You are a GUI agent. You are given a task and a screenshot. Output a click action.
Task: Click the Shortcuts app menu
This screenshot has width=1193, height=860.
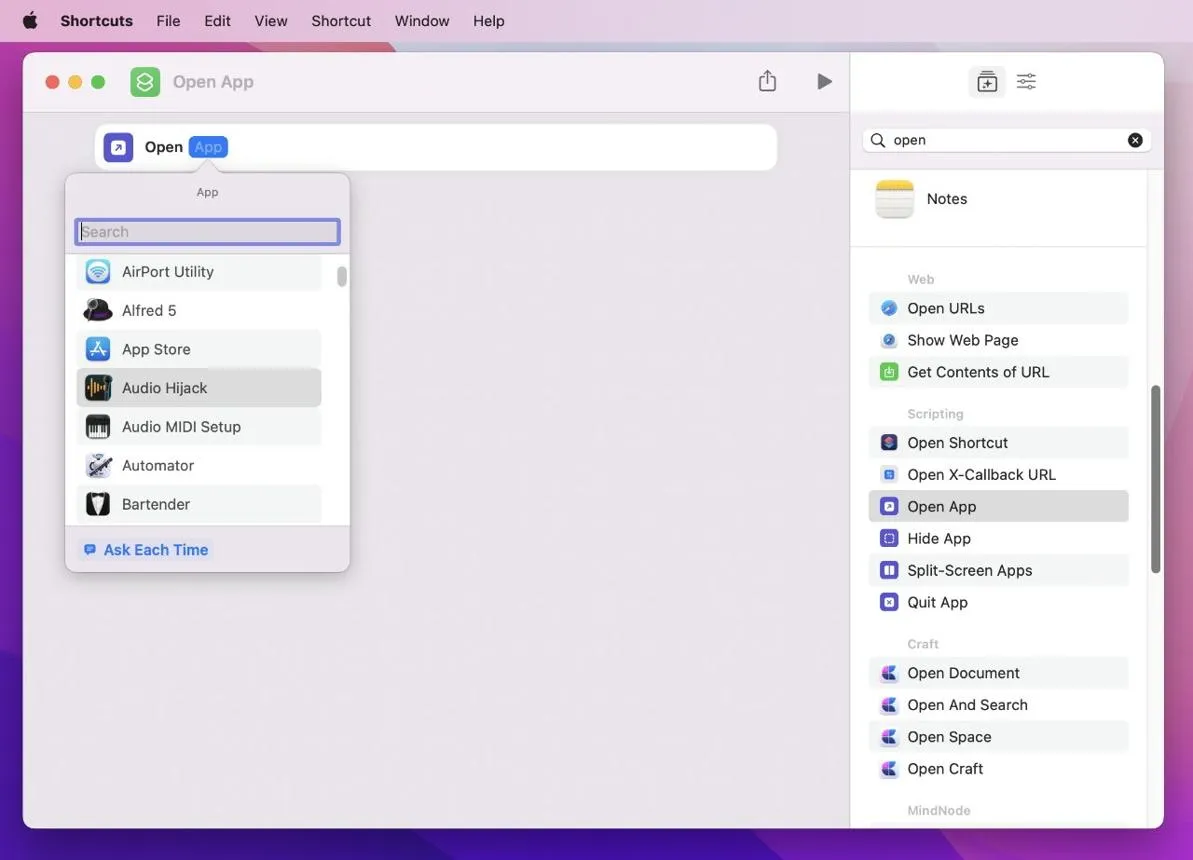97,21
